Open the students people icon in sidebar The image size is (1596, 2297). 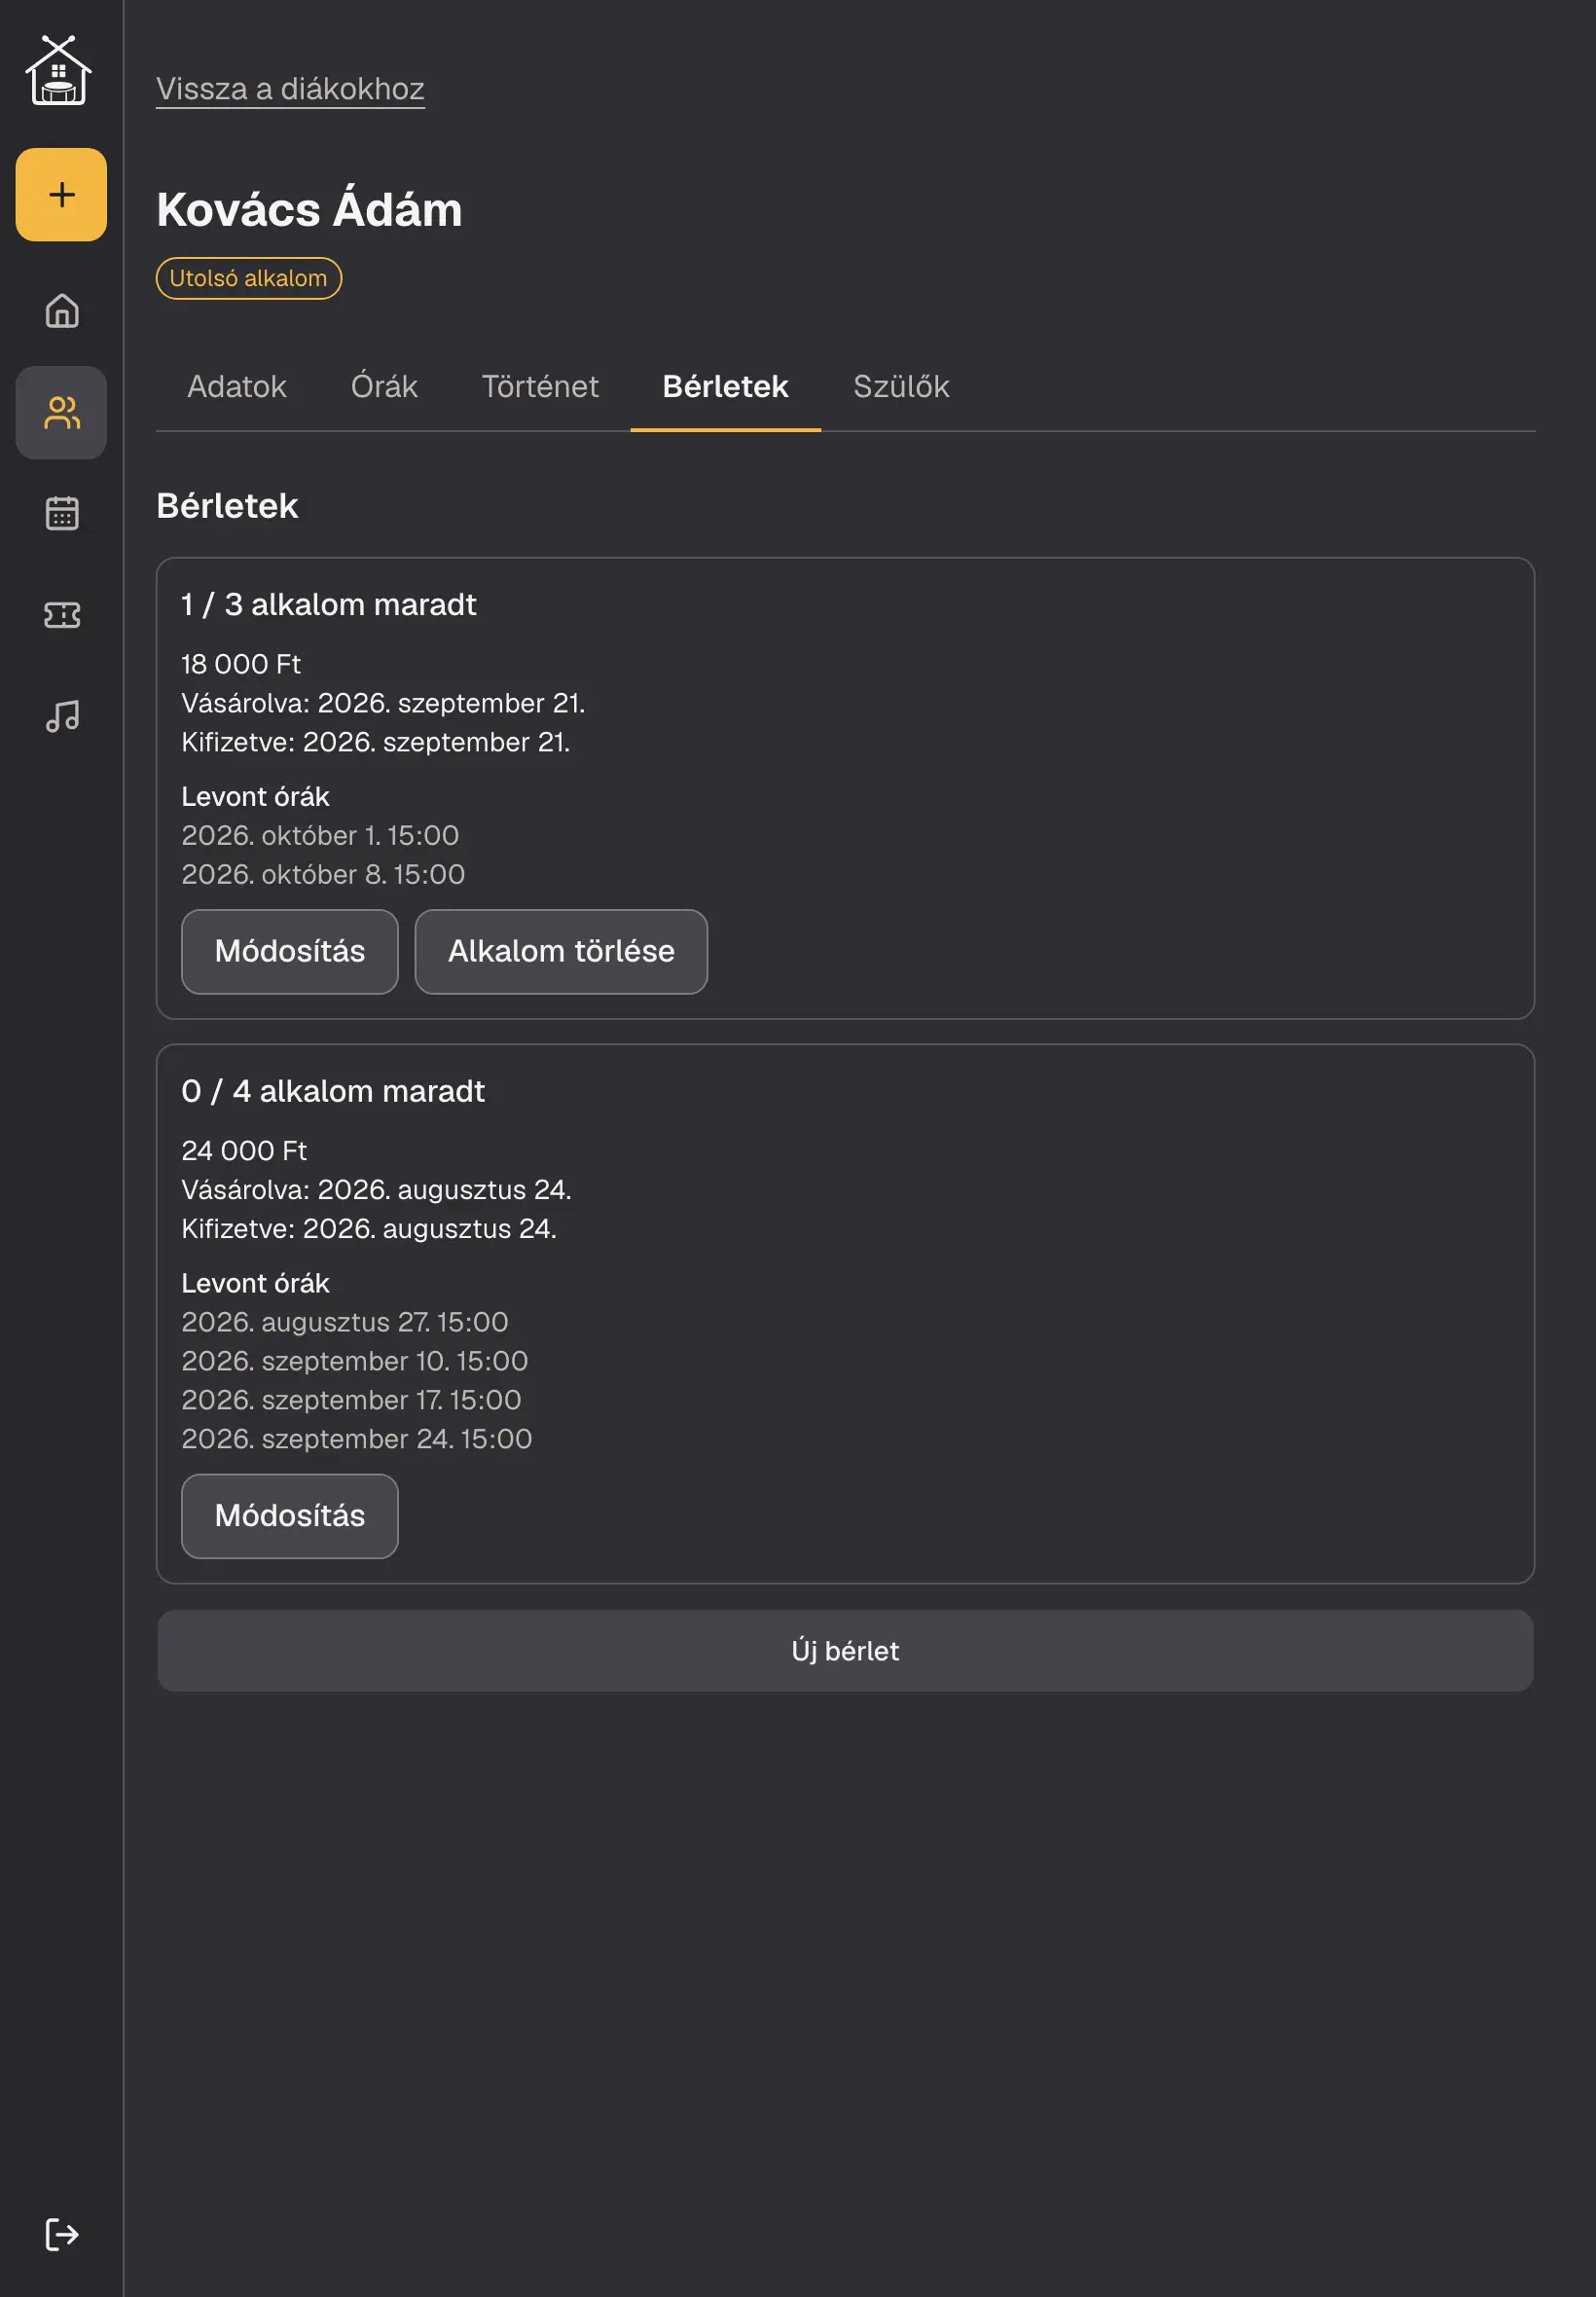(x=61, y=412)
